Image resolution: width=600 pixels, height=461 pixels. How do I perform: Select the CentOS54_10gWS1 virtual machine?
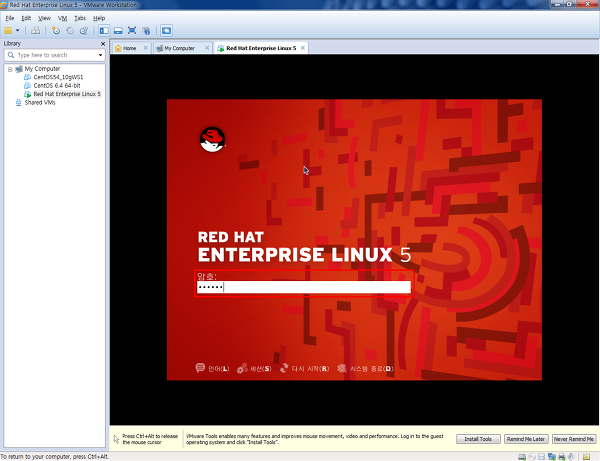pyautogui.click(x=58, y=77)
